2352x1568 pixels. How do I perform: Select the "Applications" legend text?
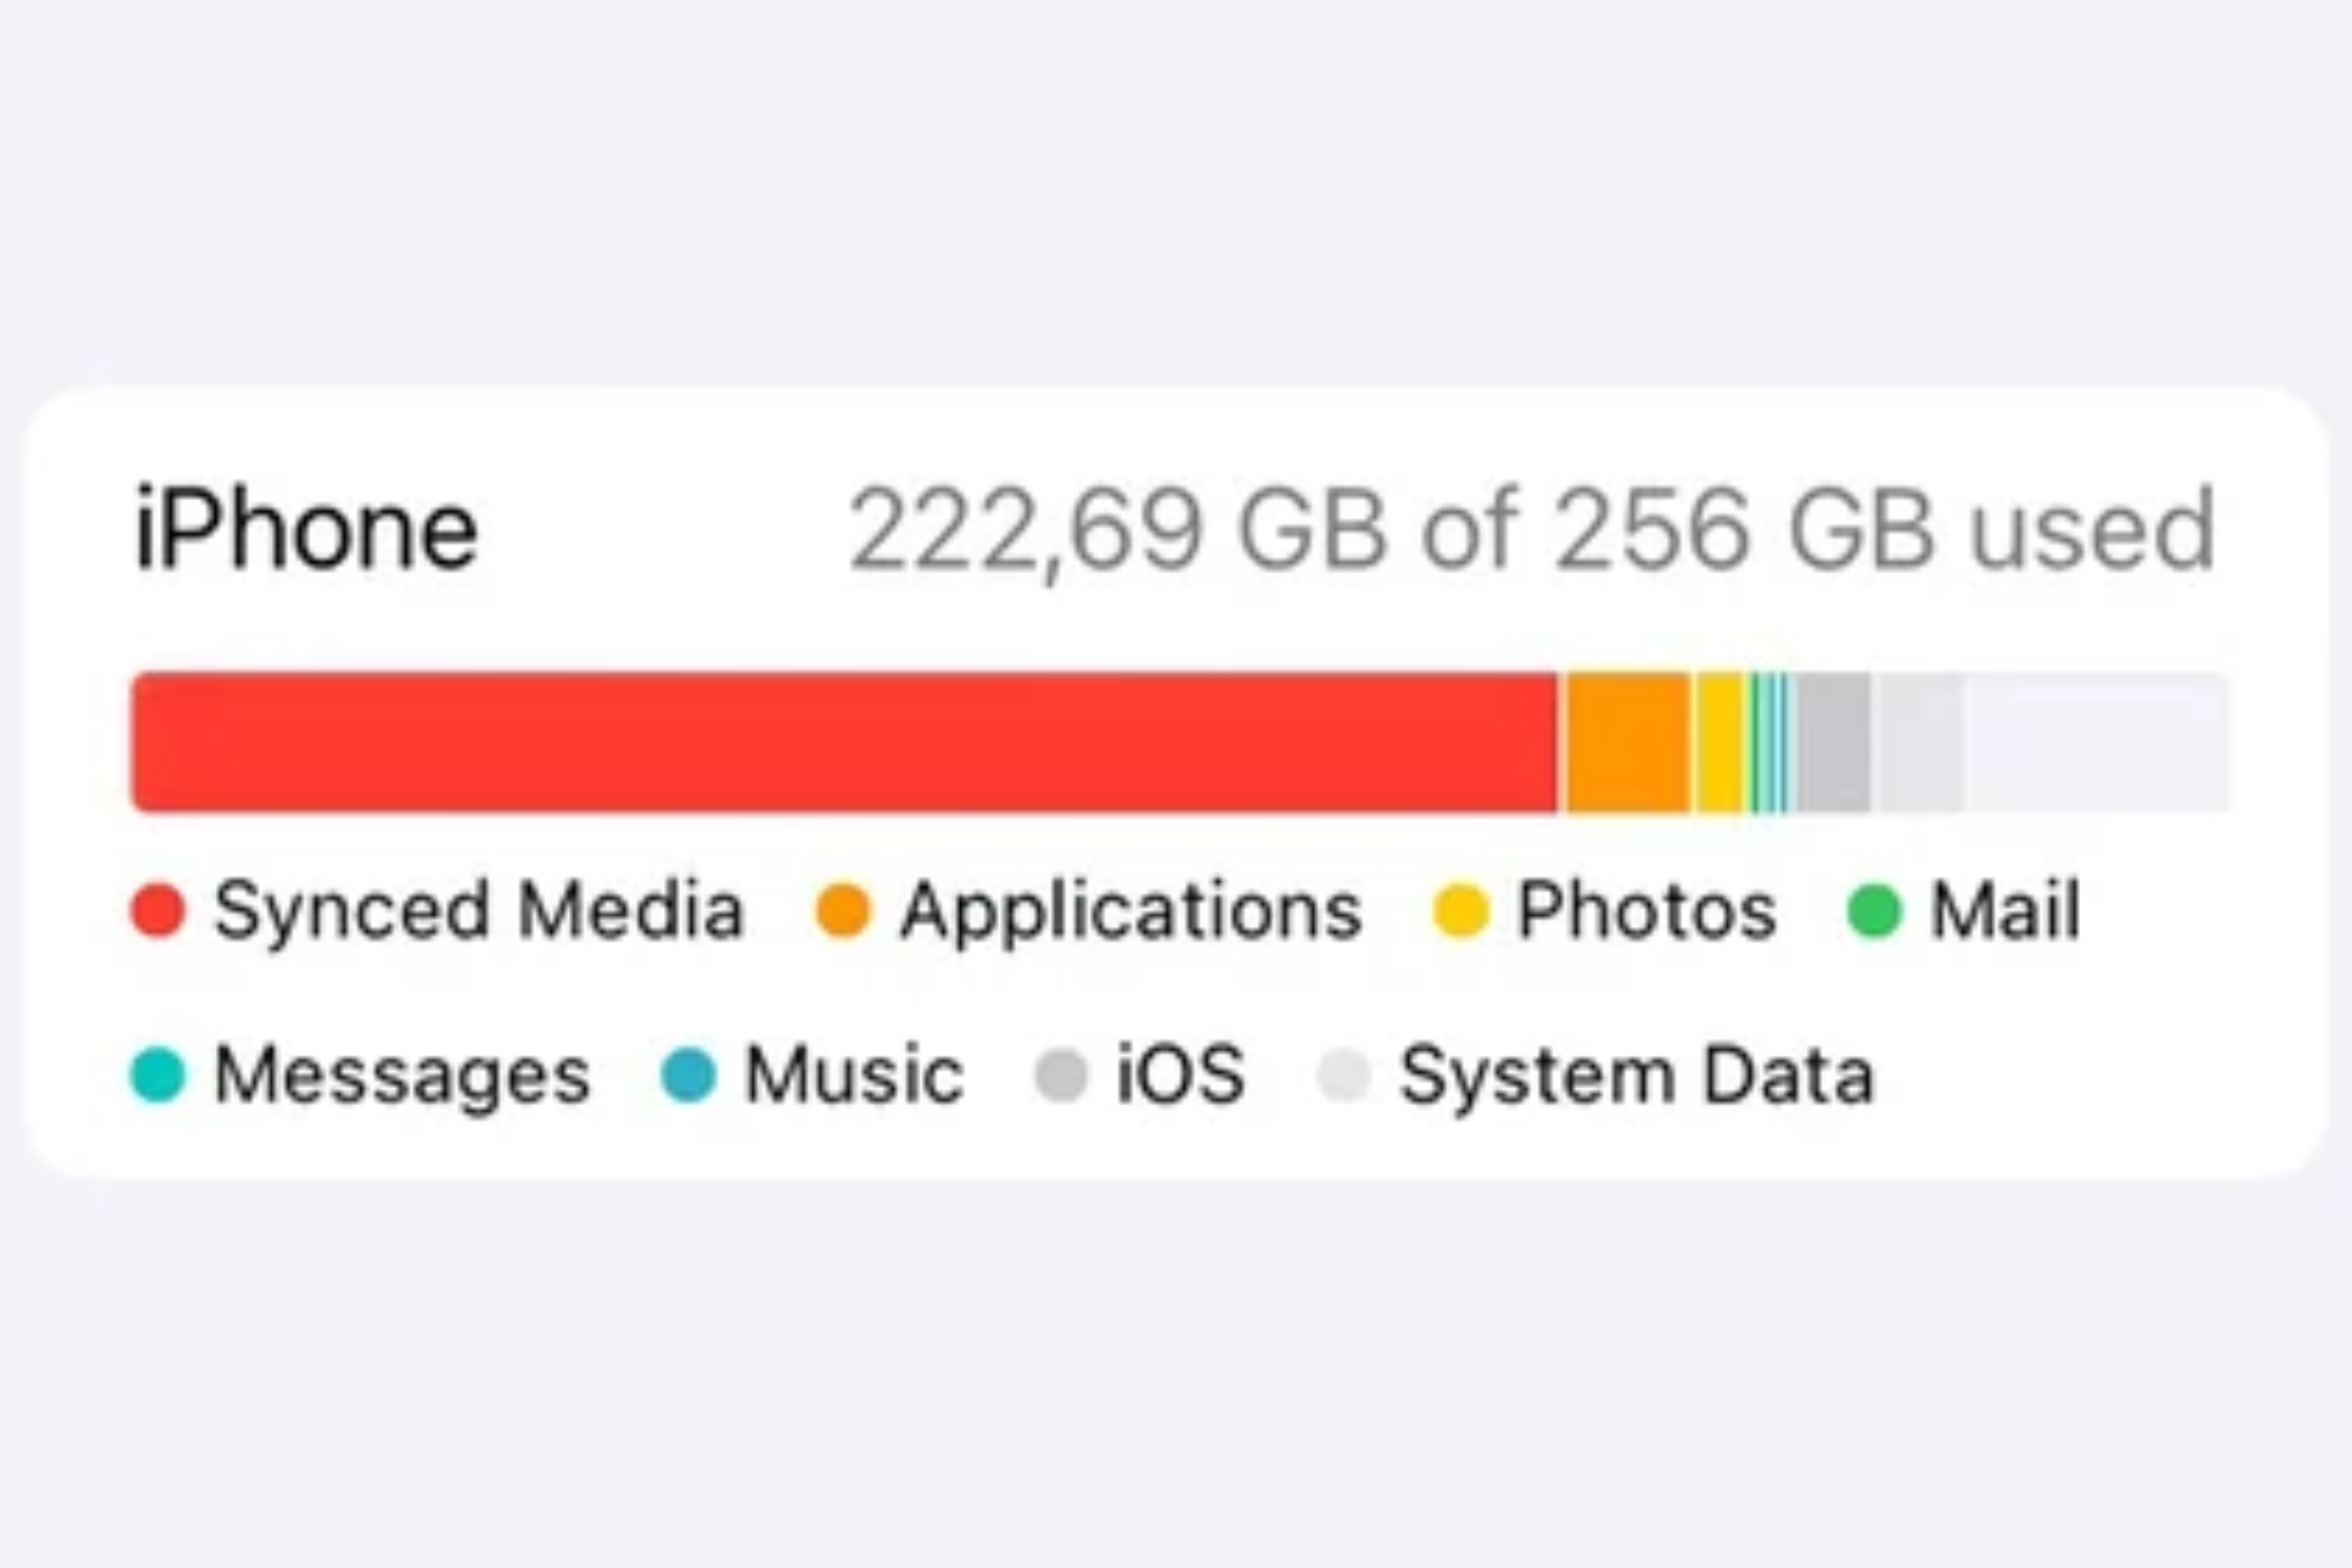pyautogui.click(x=1131, y=910)
